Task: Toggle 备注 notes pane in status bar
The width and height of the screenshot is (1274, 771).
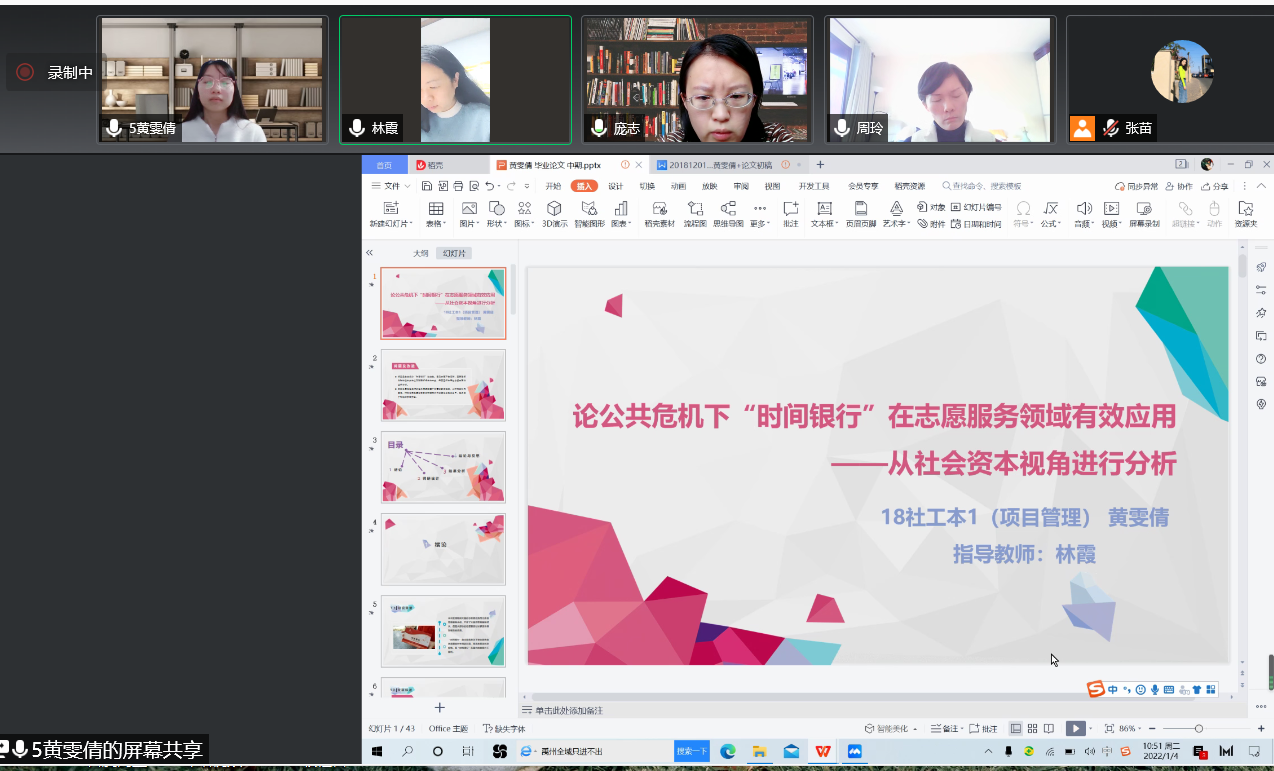Action: (944, 729)
